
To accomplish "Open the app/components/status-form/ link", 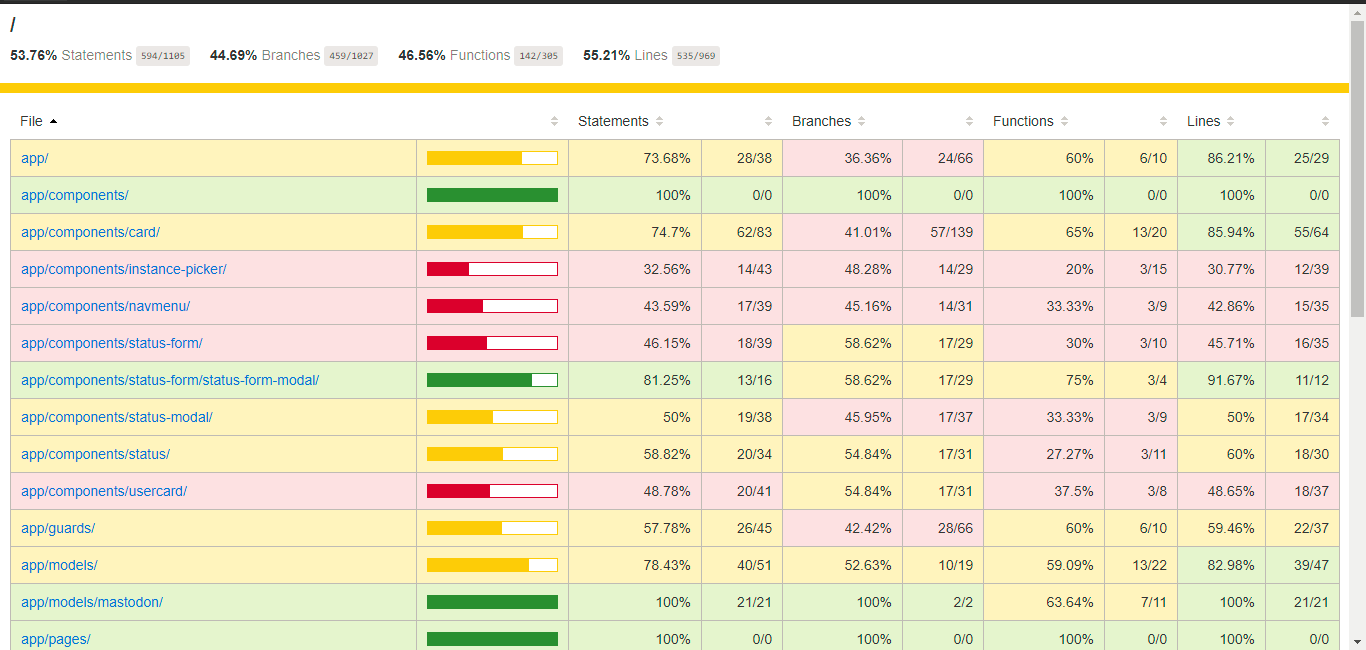I will 111,343.
